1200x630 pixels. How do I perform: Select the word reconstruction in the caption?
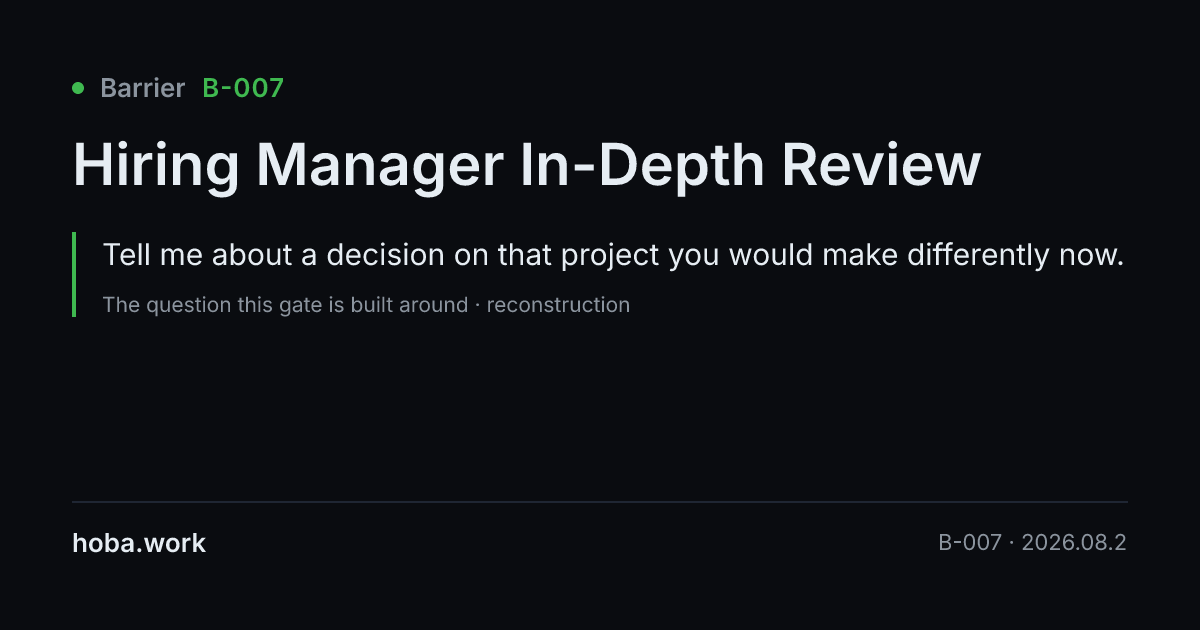558,305
